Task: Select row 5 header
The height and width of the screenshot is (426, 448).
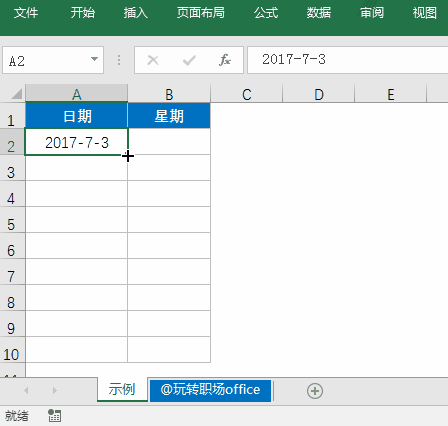Action: point(12,220)
